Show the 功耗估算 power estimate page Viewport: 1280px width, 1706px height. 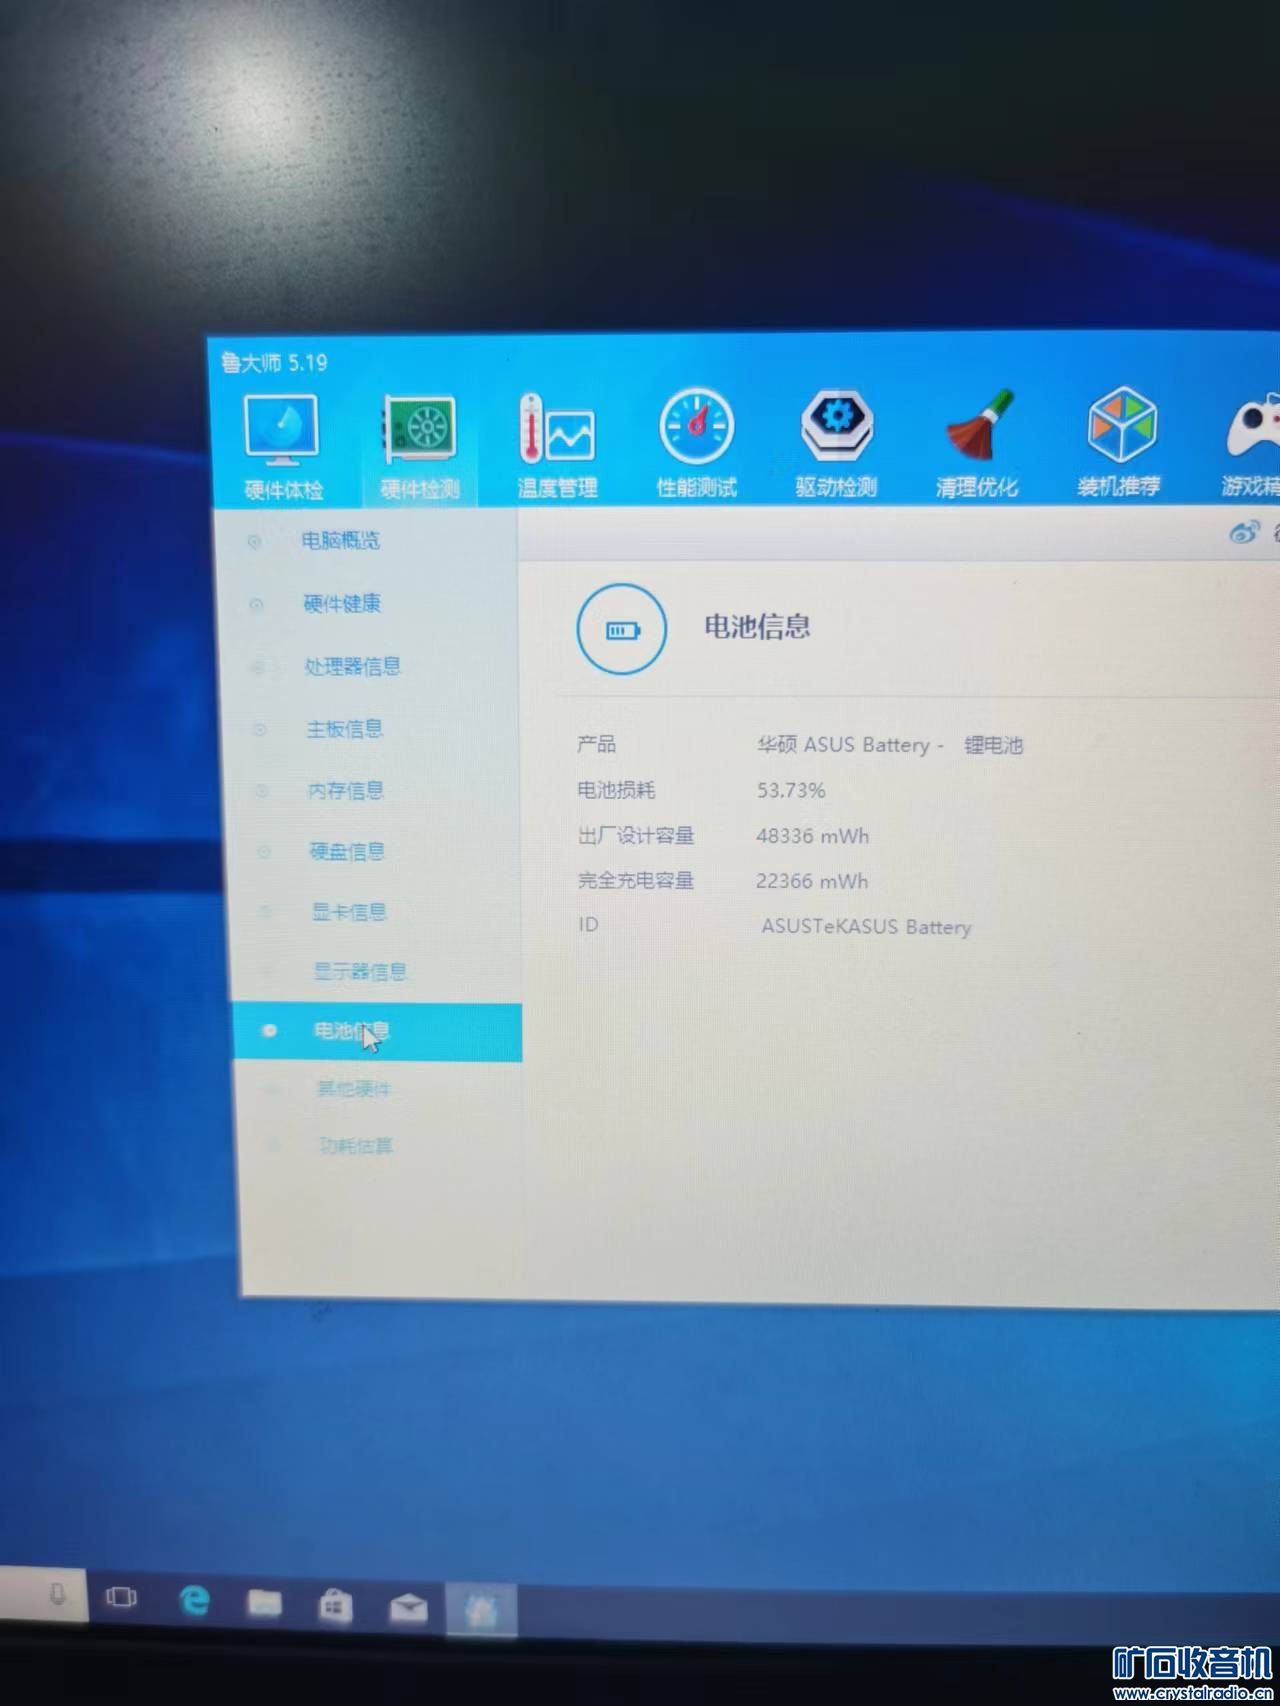[x=356, y=1146]
